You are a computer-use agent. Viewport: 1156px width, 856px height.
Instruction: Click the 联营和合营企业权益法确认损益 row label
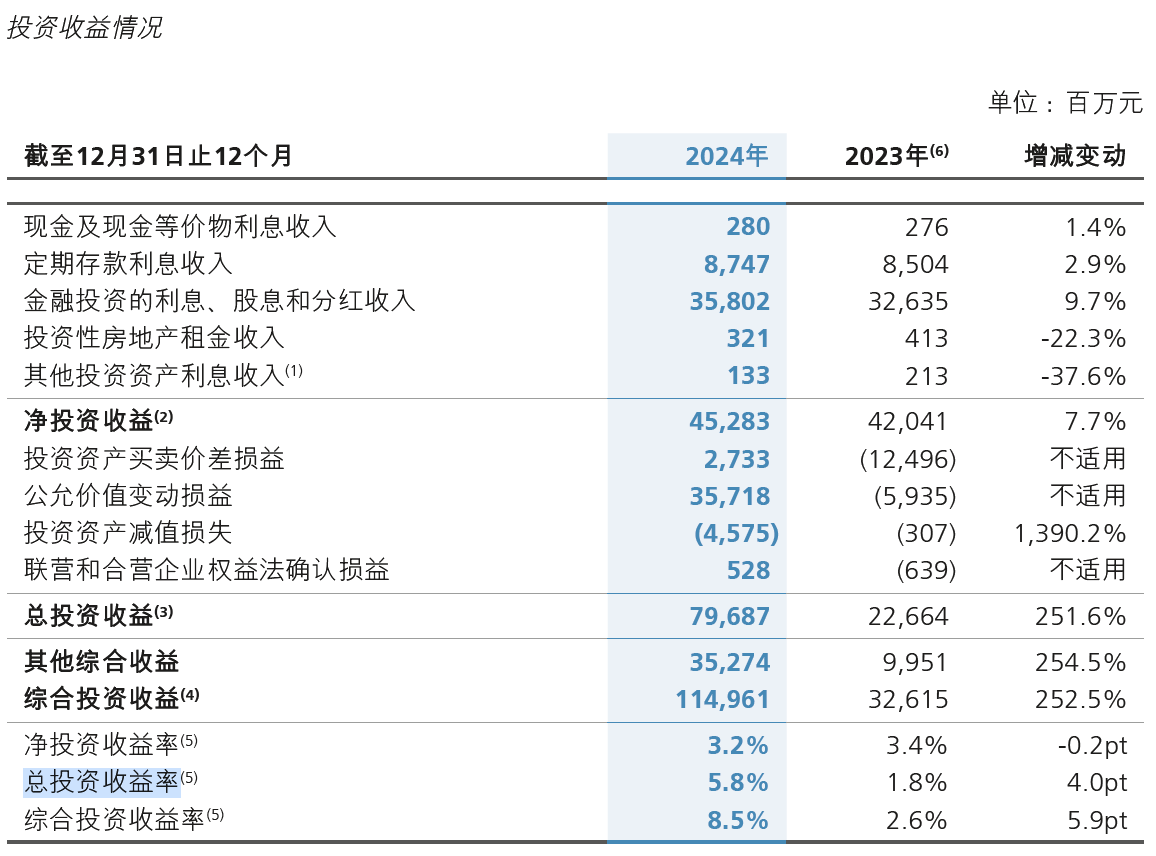[x=206, y=570]
